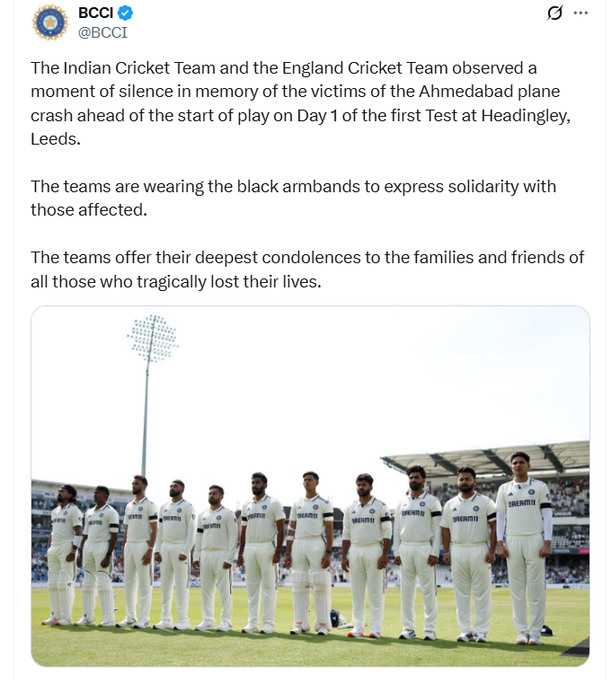Open the Grok actions icon
611x680 pixels.
click(553, 13)
